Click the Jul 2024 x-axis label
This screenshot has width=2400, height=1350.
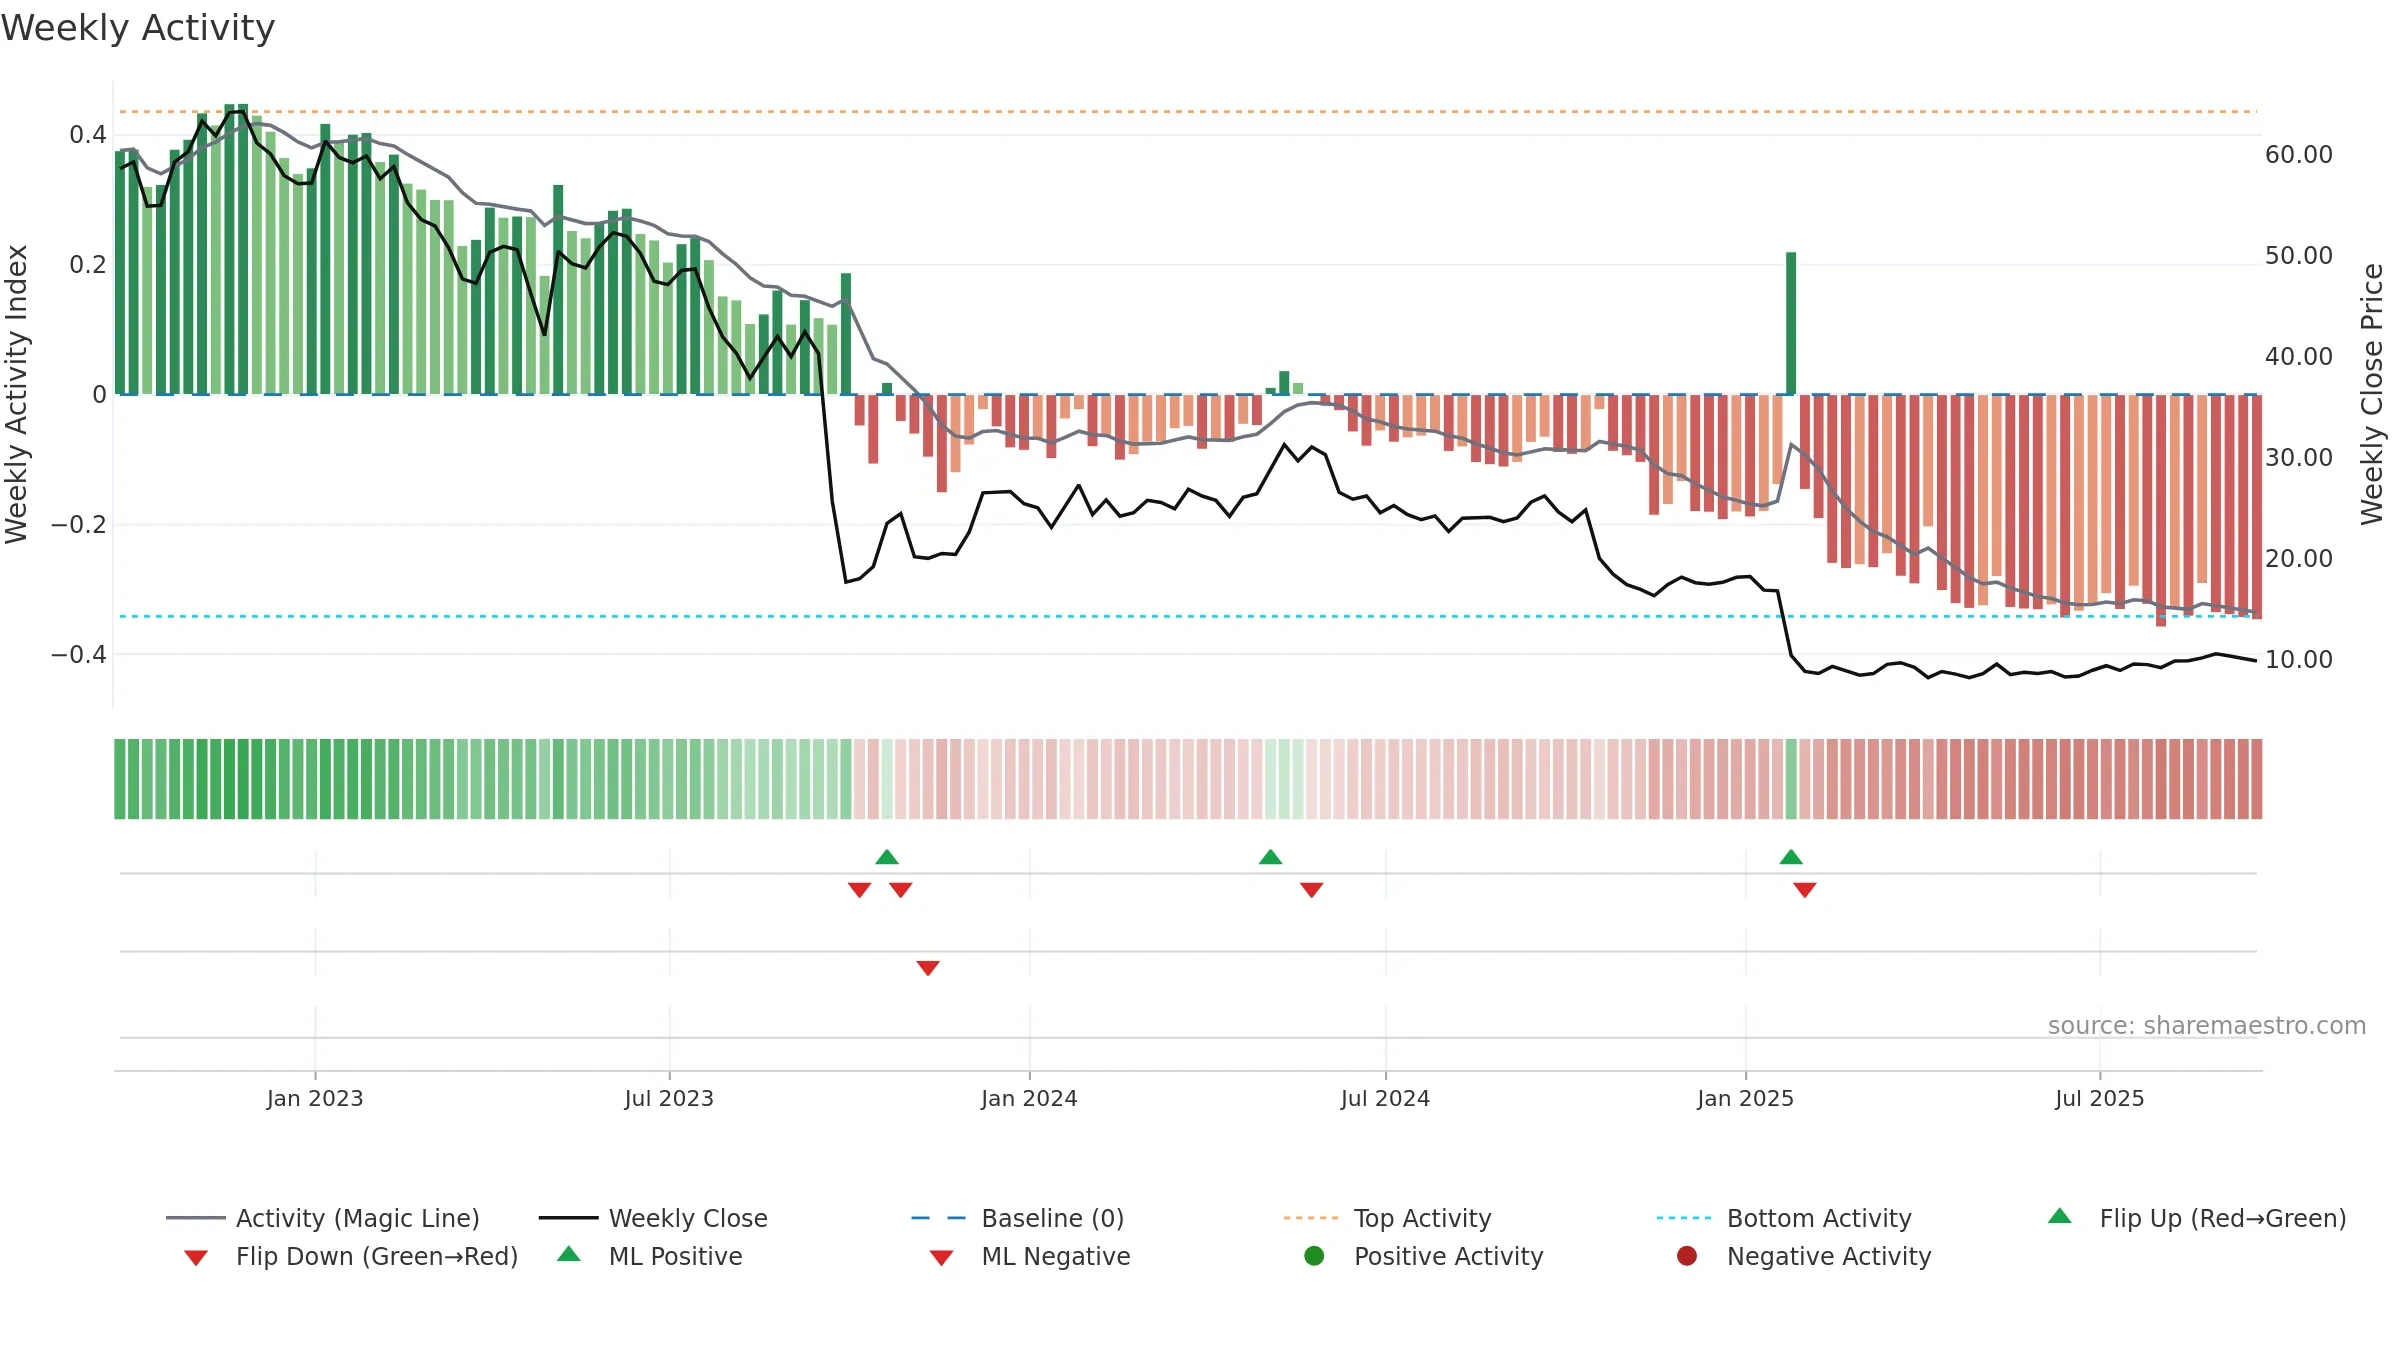coord(1385,1098)
